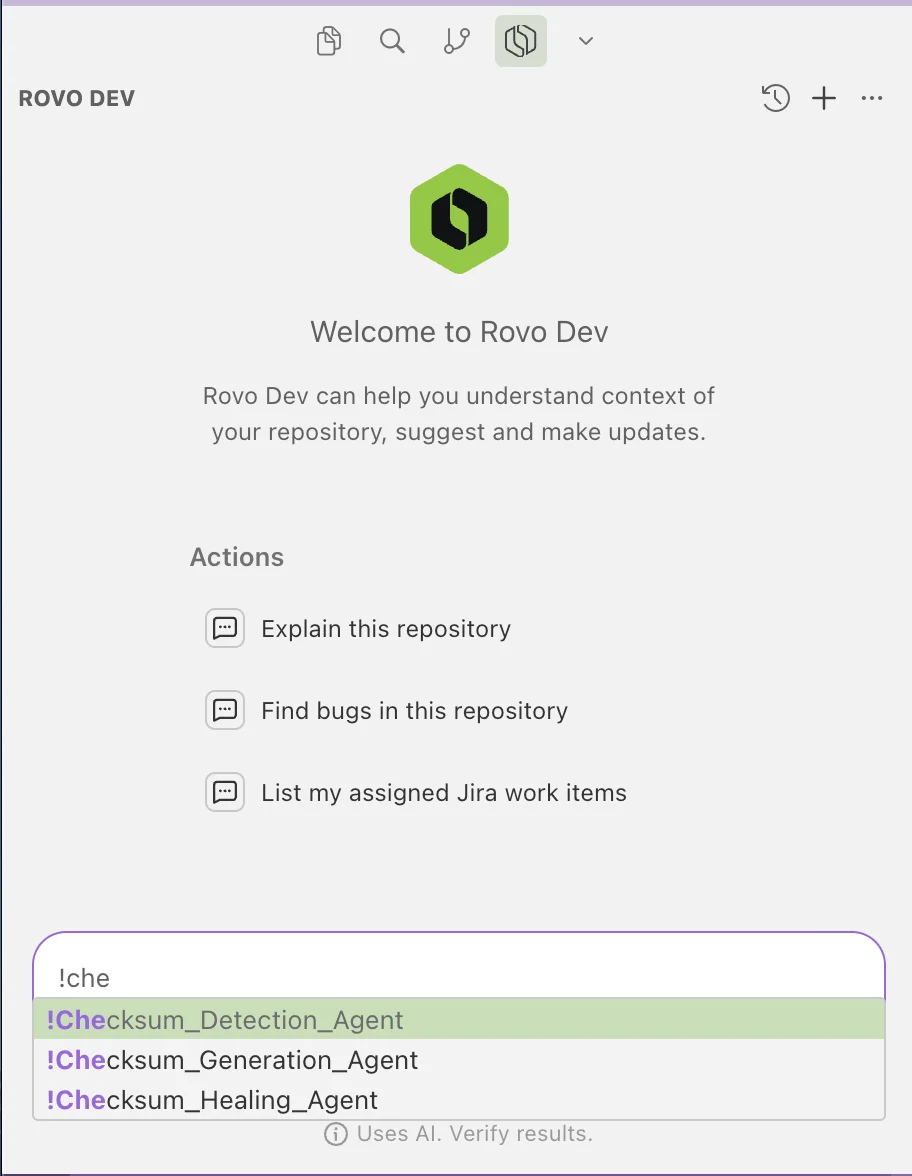This screenshot has height=1176, width=912.
Task: Click the Explain this repository chat icon
Action: tap(225, 628)
